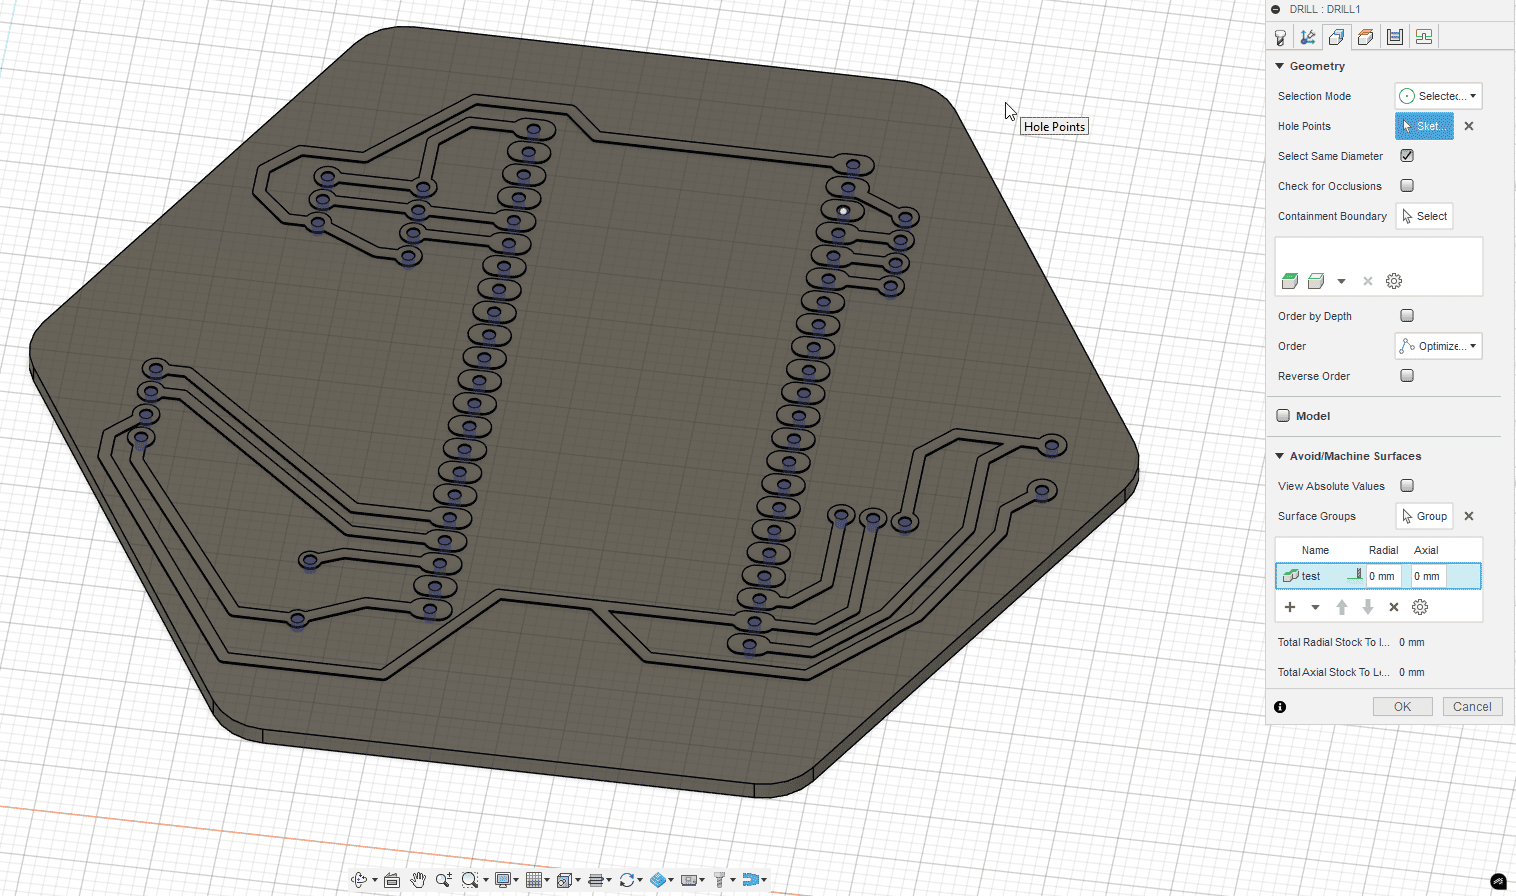
Task: Click the test group's tool-surface mode icon
Action: [x=1355, y=576]
